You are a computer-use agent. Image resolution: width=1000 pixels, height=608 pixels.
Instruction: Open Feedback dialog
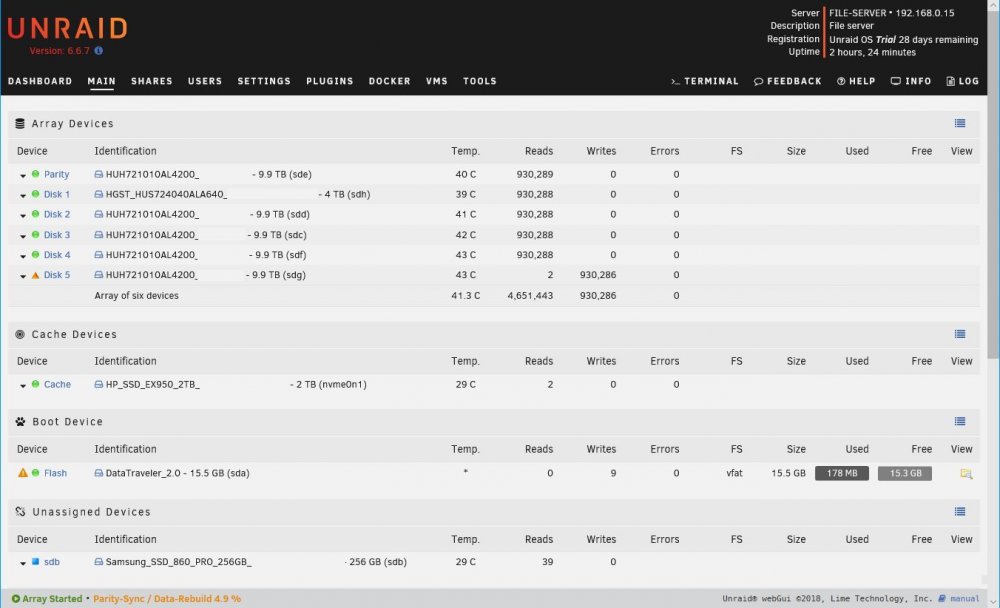pyautogui.click(x=788, y=81)
